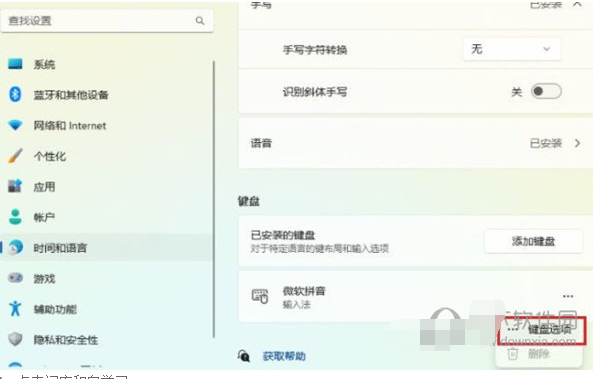The image size is (593, 379).
Task: Click the sidebar vertical scrollbar
Action: coord(214,199)
